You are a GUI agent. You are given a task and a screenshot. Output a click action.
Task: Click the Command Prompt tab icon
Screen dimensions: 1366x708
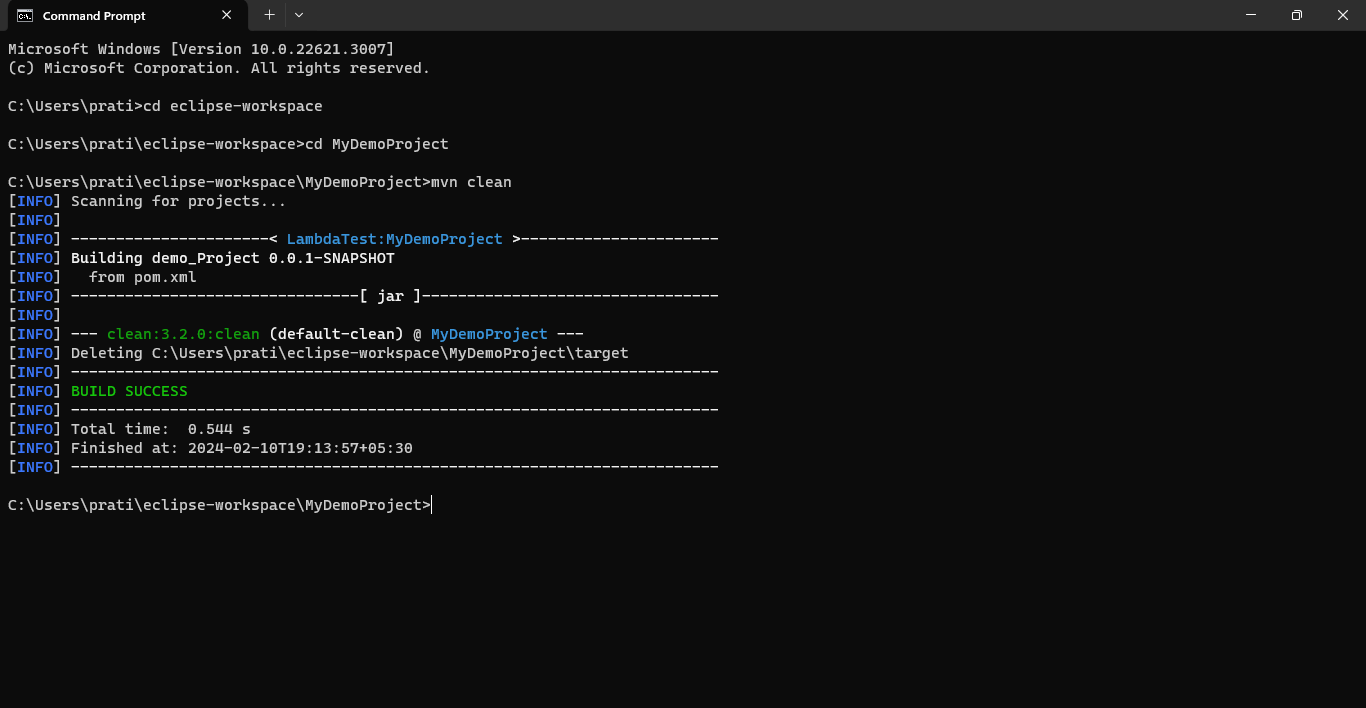(24, 16)
